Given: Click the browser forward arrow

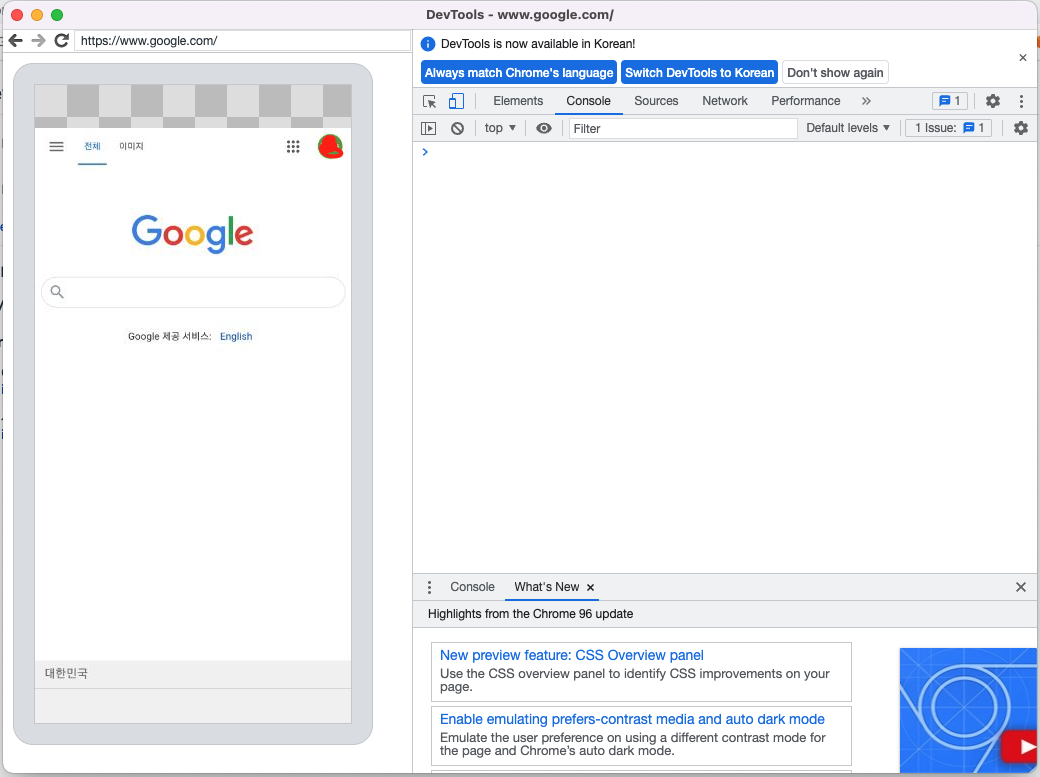Looking at the screenshot, I should (38, 40).
